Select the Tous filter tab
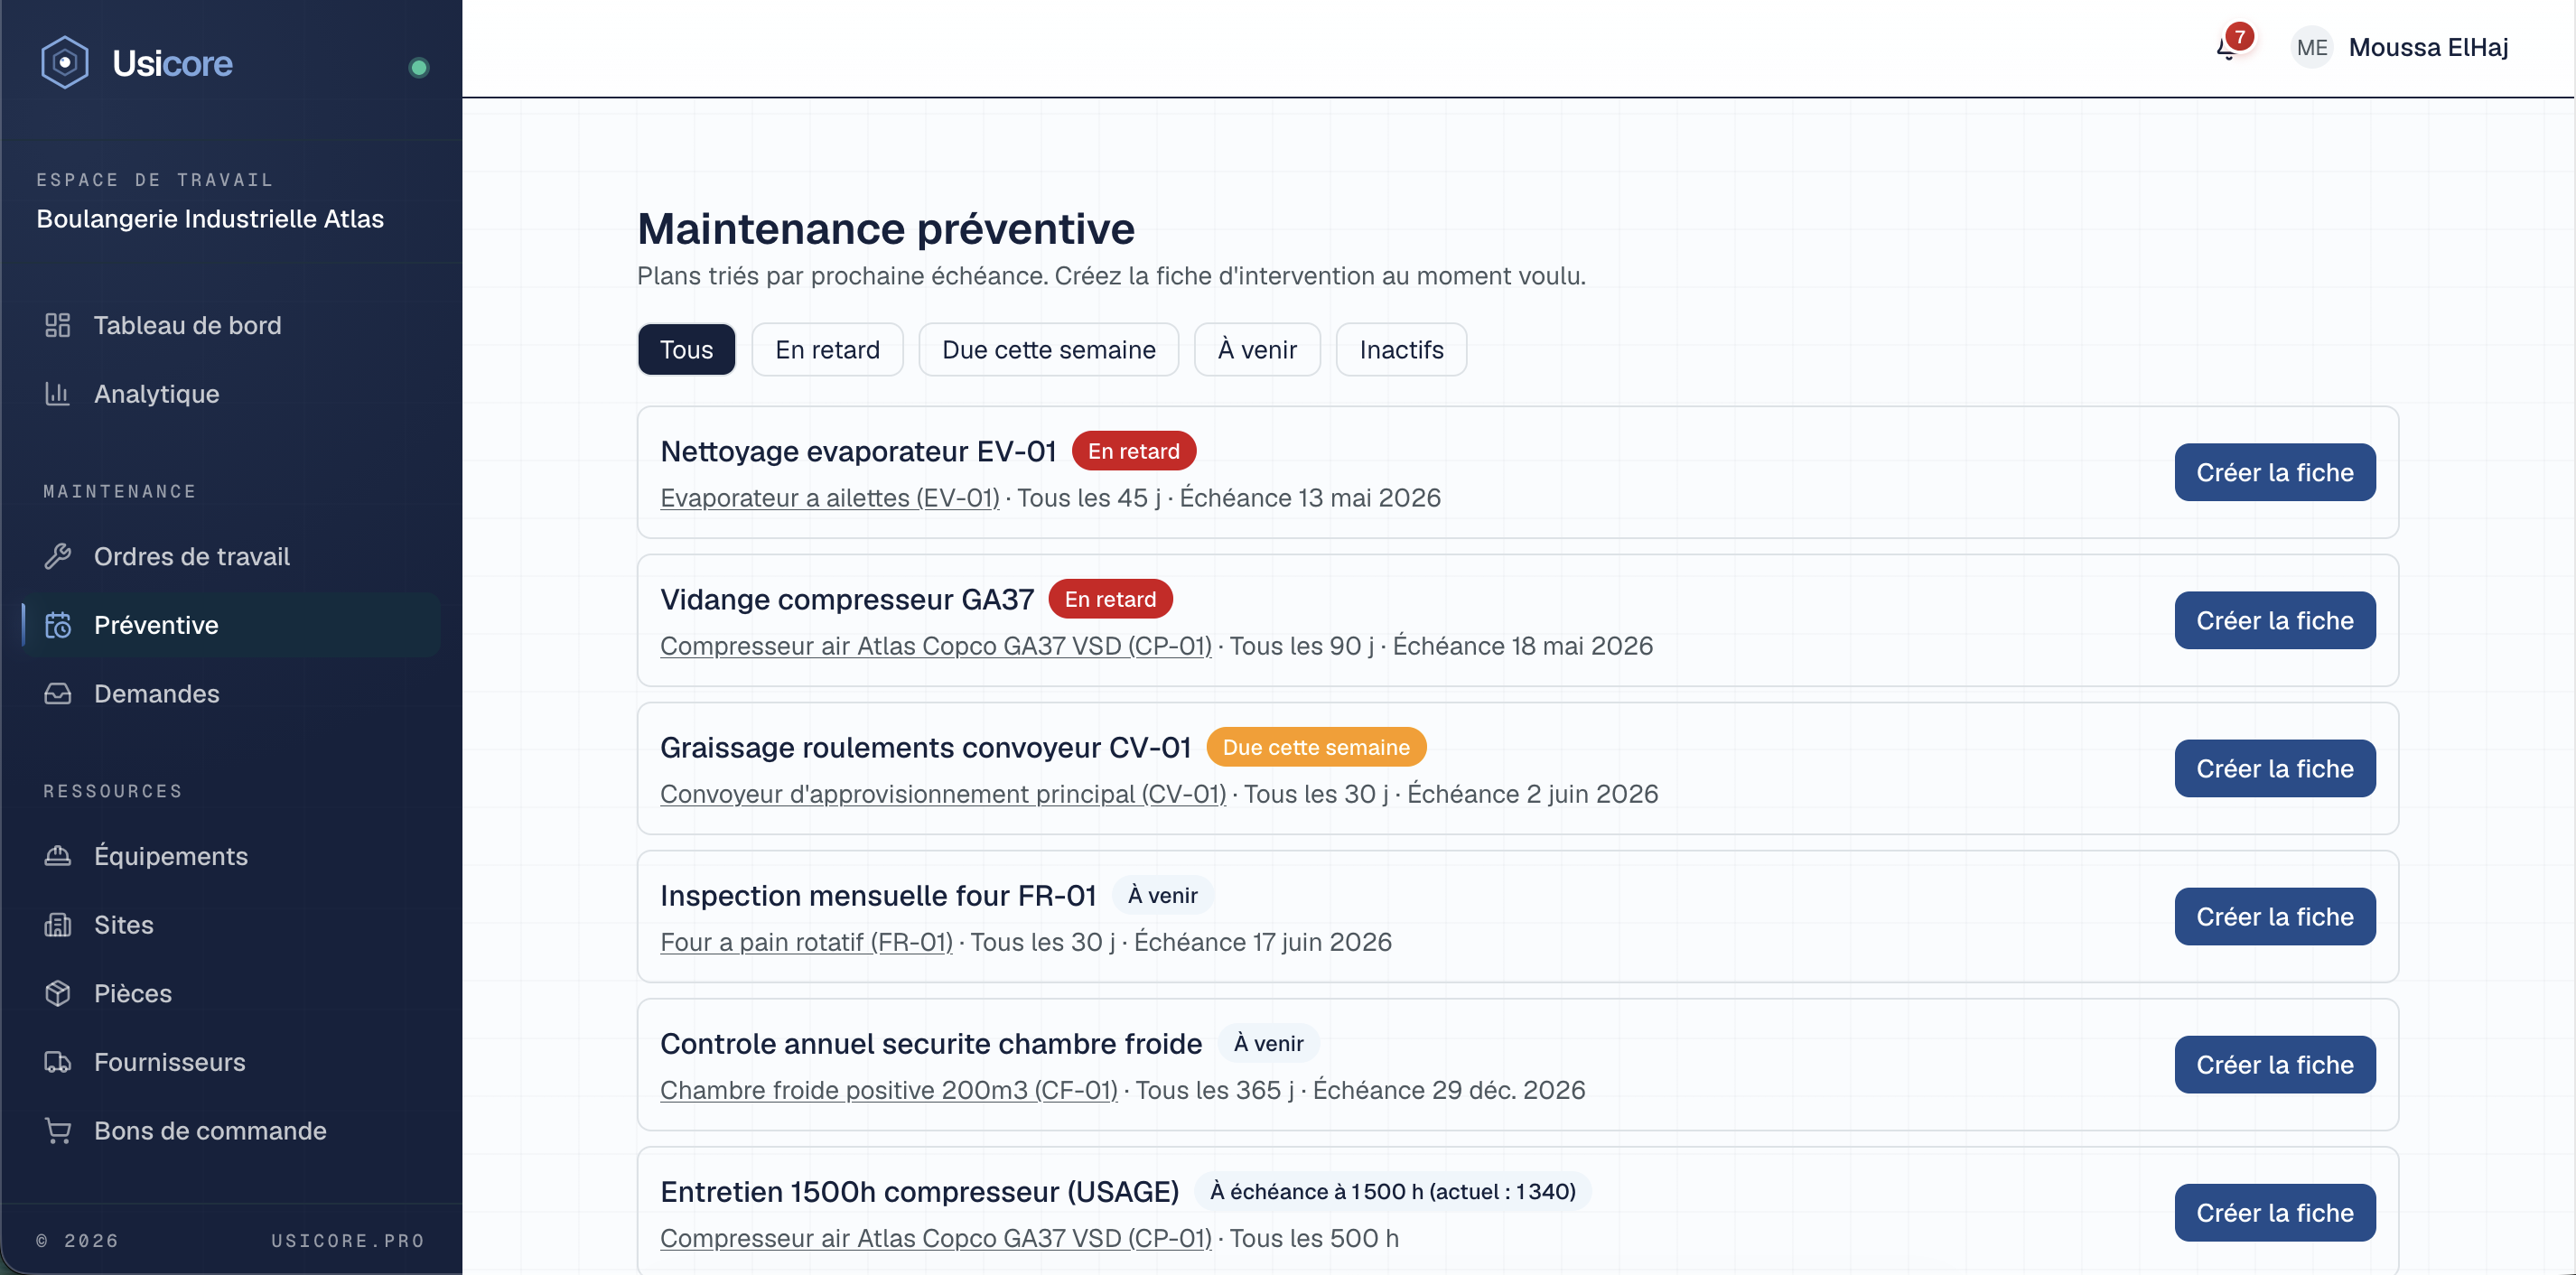This screenshot has width=2576, height=1275. coord(686,350)
